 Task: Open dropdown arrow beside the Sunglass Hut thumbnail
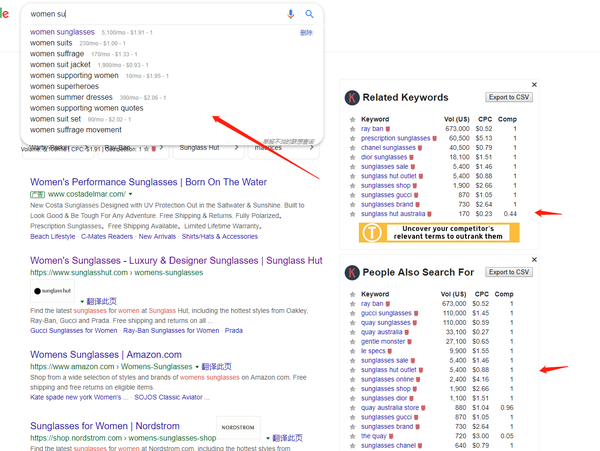pyautogui.click(x=82, y=301)
